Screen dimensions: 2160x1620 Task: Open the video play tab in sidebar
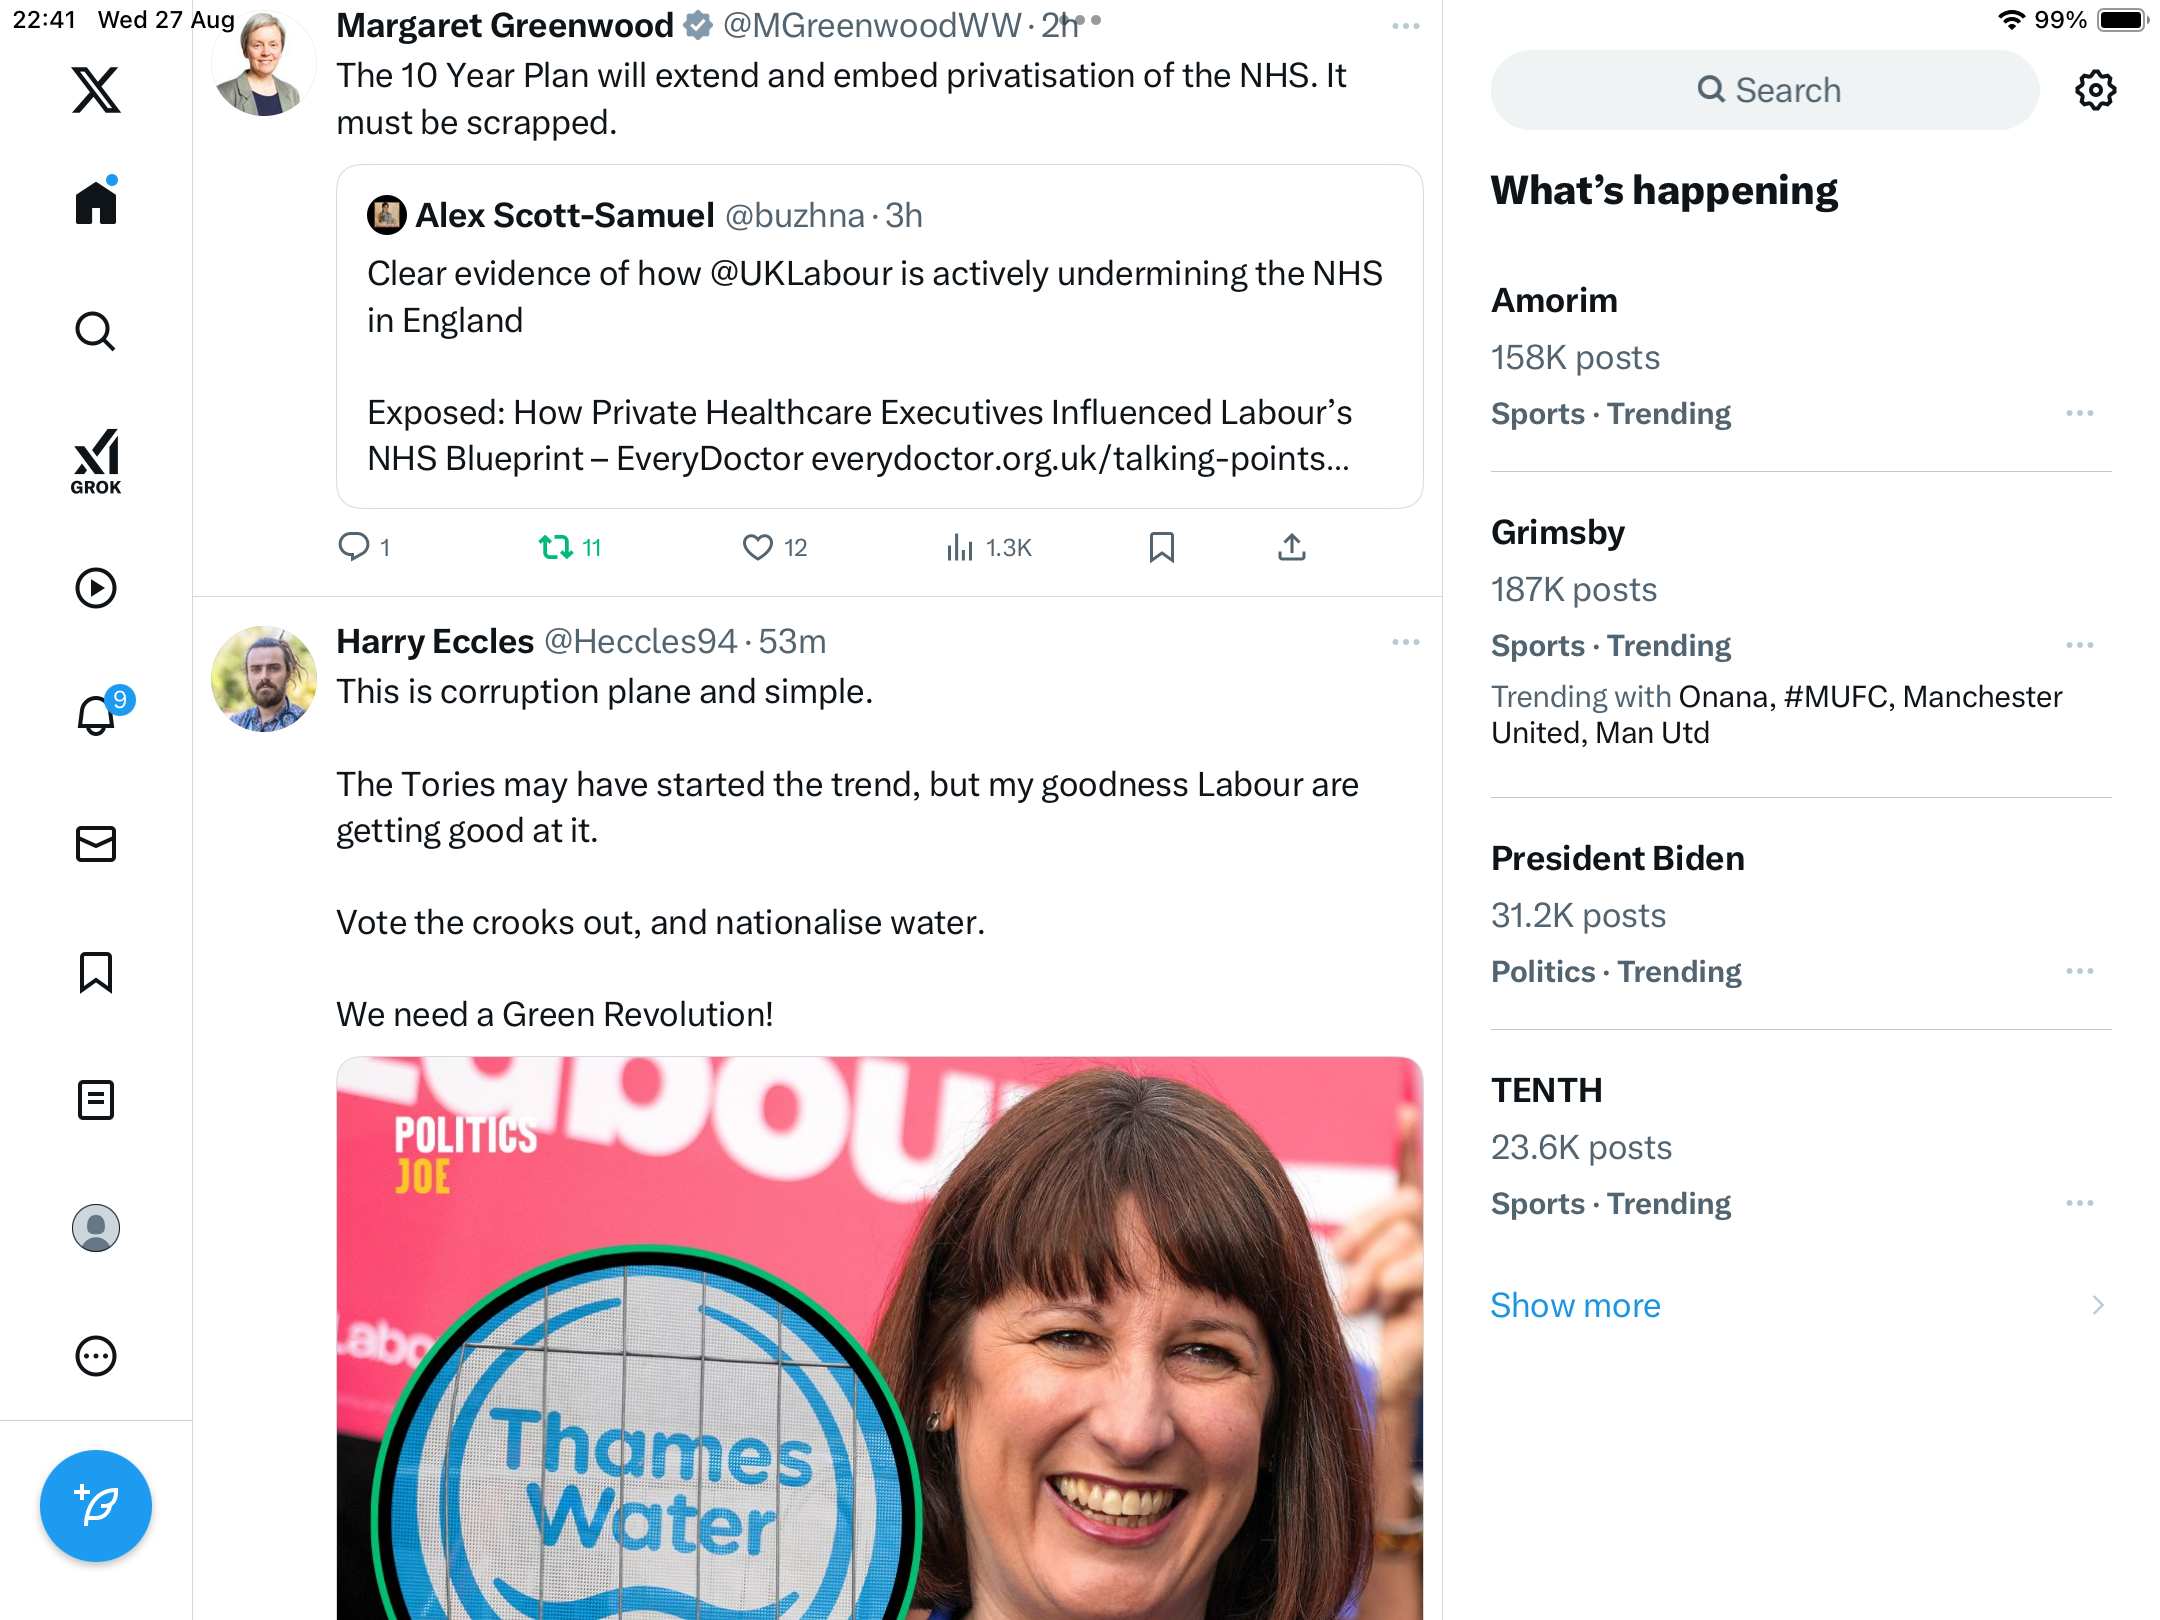click(x=96, y=588)
